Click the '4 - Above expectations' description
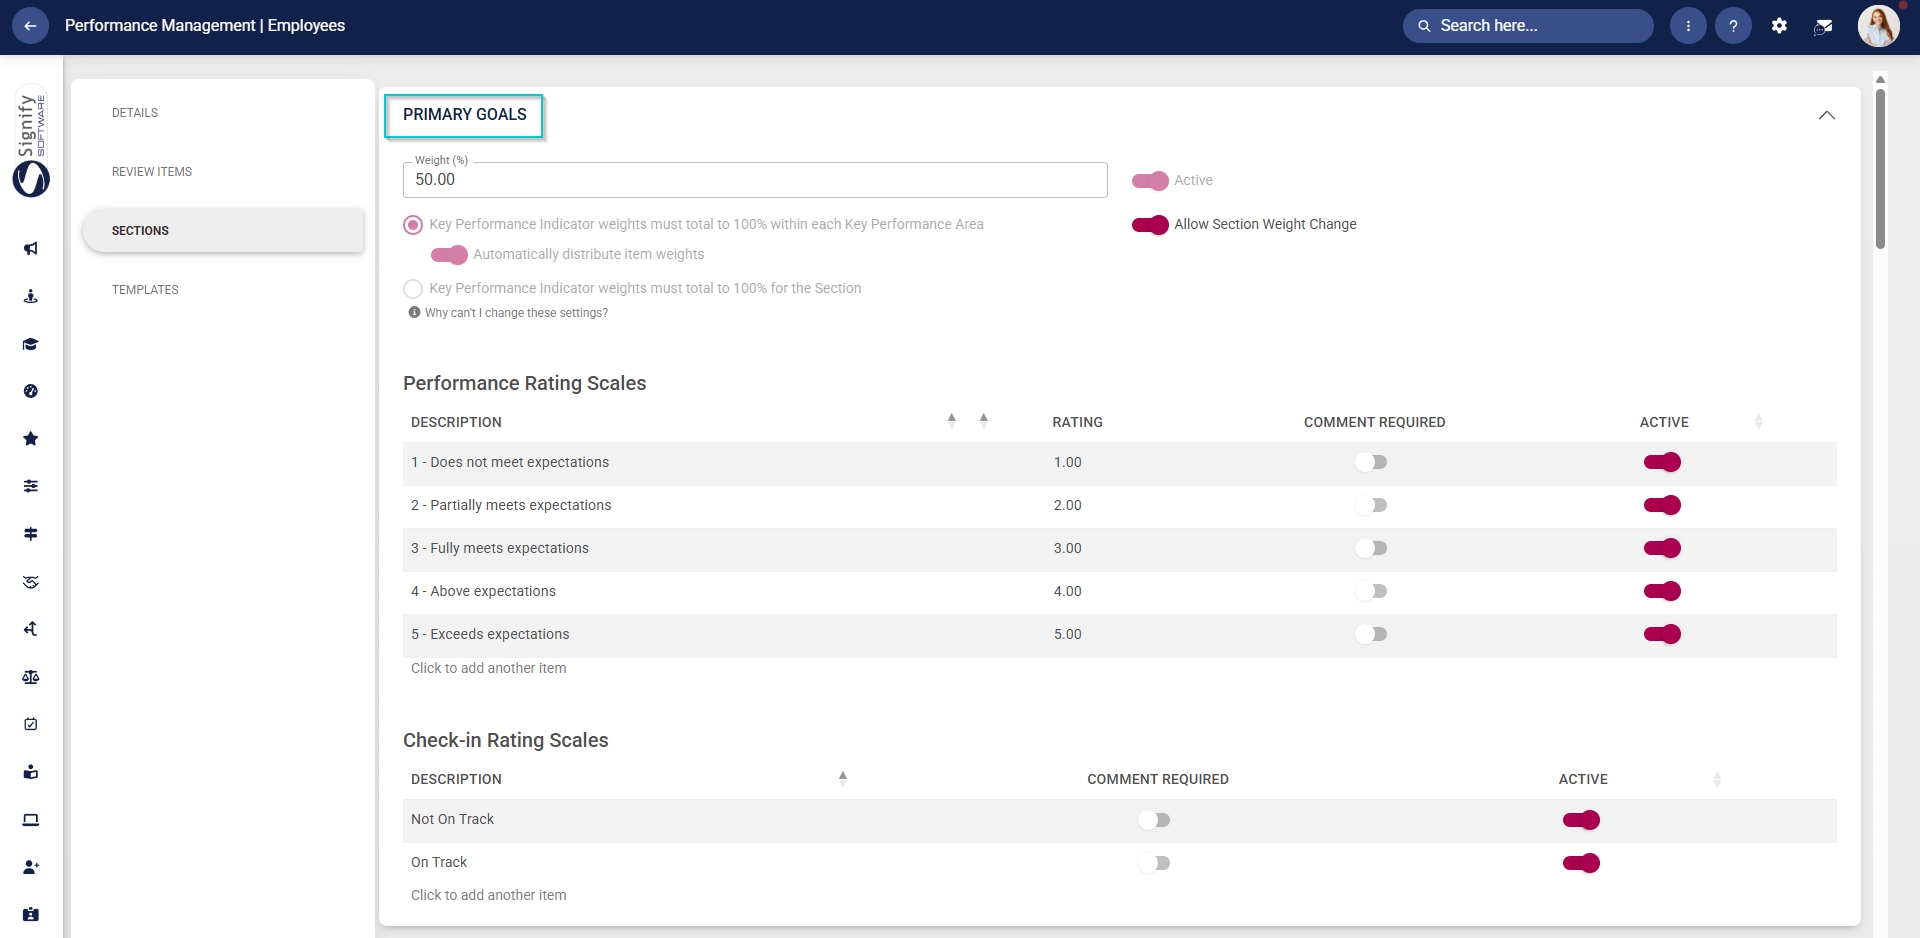Image resolution: width=1920 pixels, height=938 pixels. 483,591
